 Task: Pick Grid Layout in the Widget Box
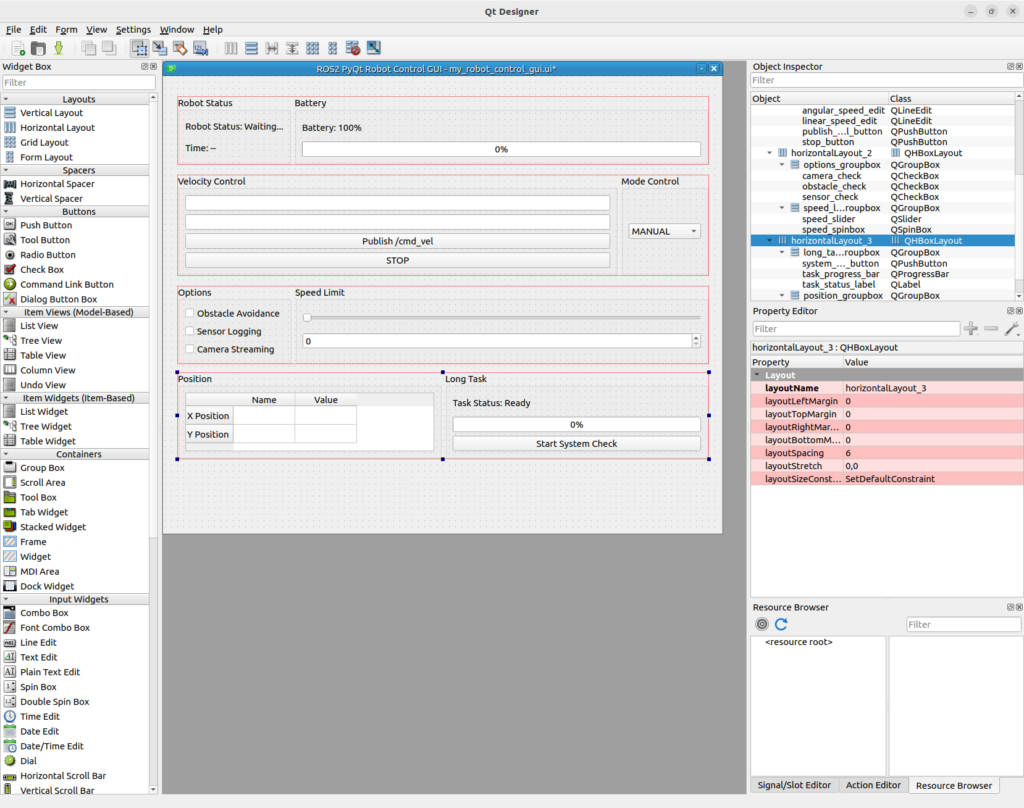(x=44, y=142)
